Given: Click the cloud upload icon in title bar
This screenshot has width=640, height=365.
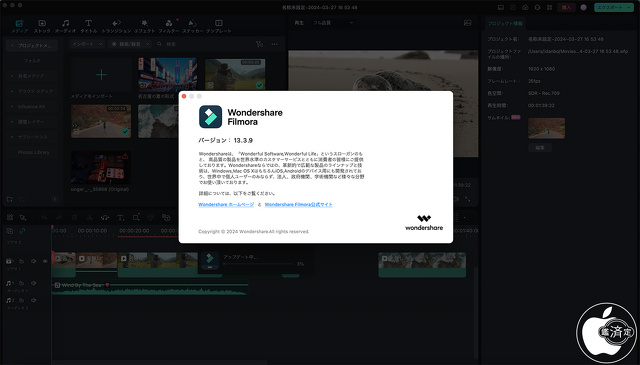Looking at the screenshot, I should (525, 7).
